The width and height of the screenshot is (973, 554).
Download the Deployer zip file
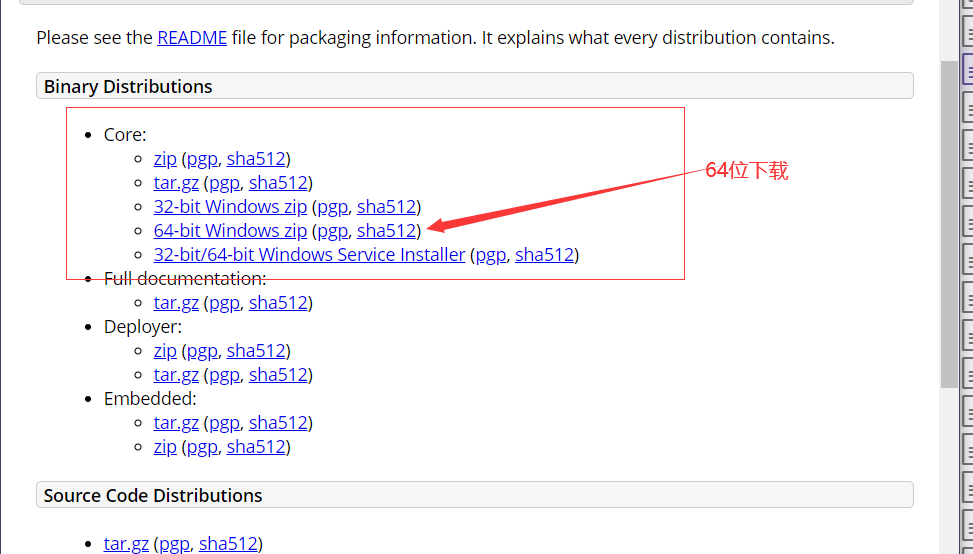coord(165,351)
